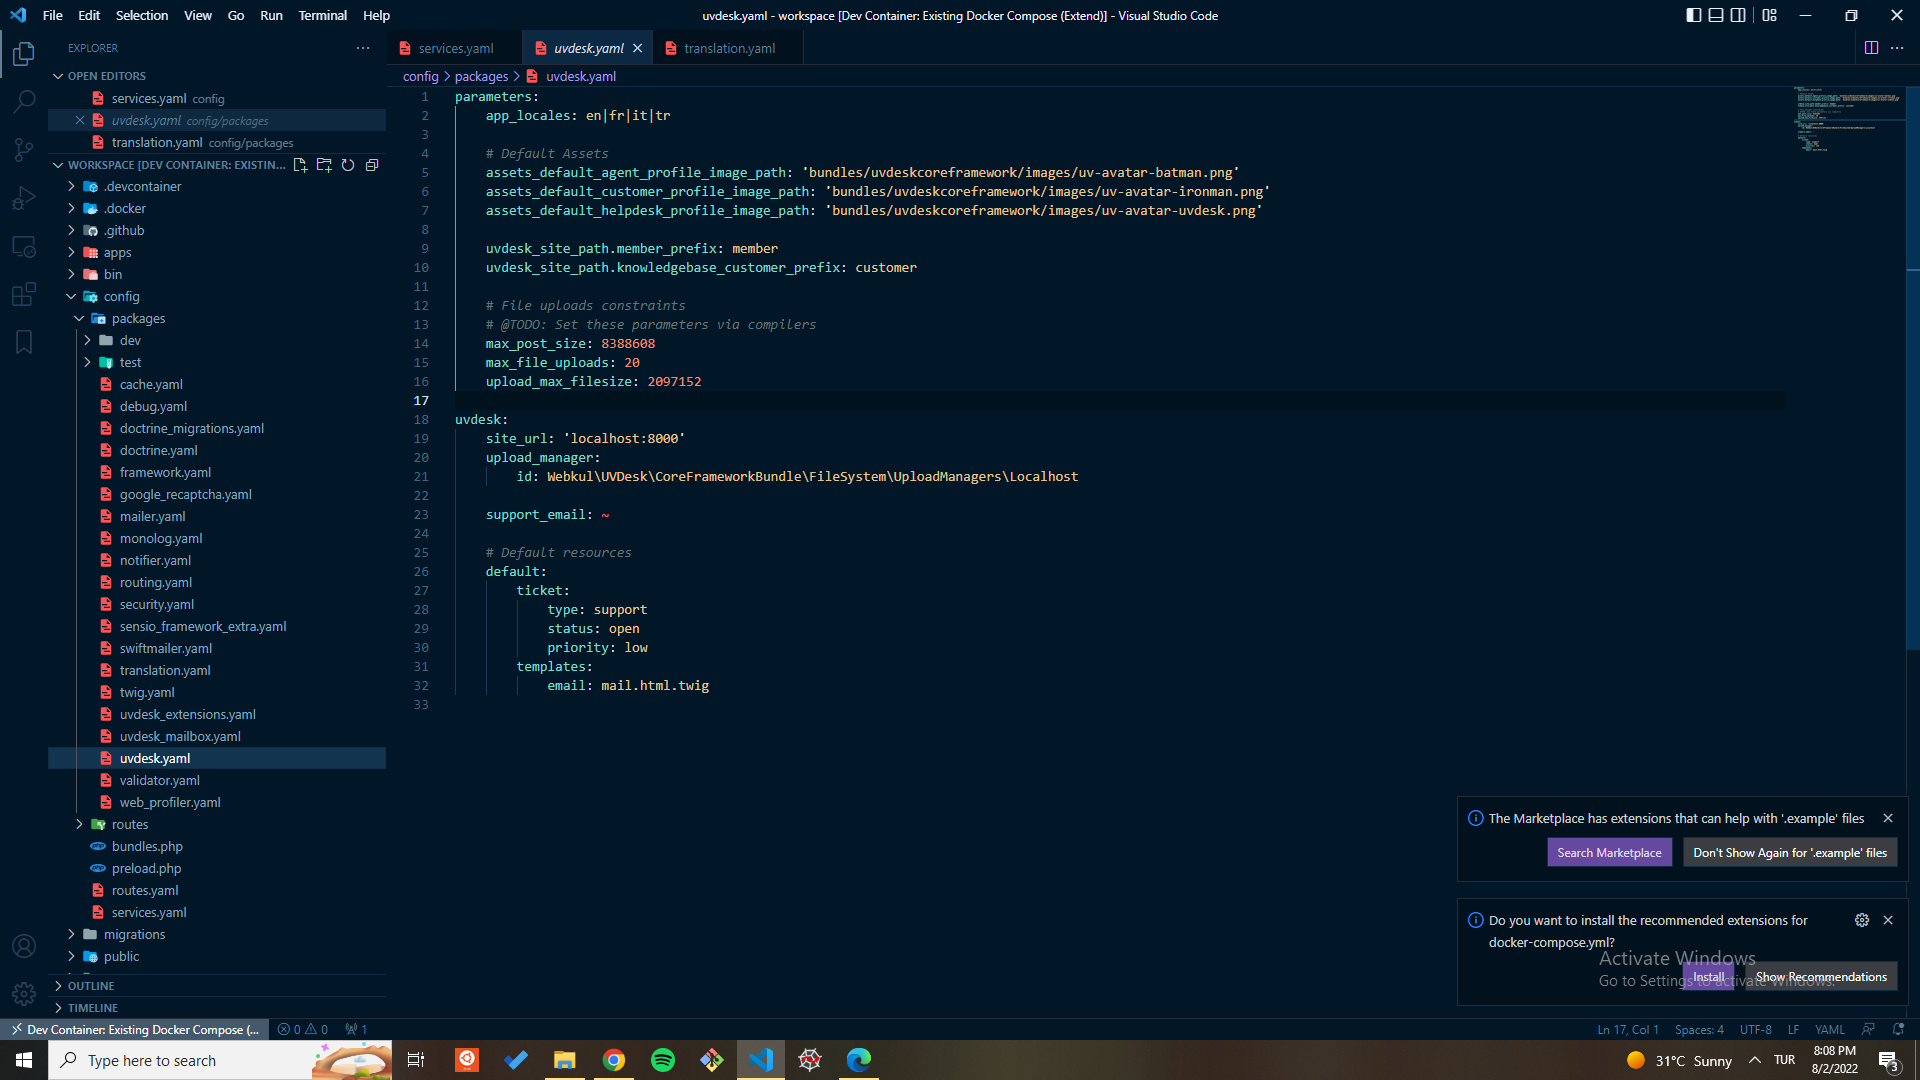Image resolution: width=1920 pixels, height=1080 pixels.
Task: Refresh the Explorer with the refresh icon
Action: [x=348, y=165]
